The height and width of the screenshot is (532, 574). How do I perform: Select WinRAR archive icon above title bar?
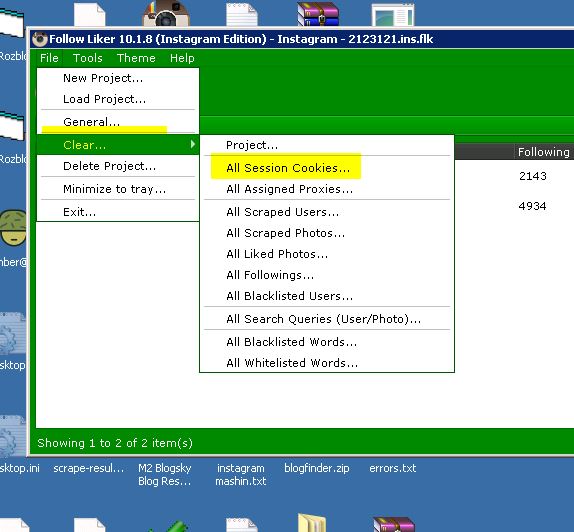pos(318,14)
